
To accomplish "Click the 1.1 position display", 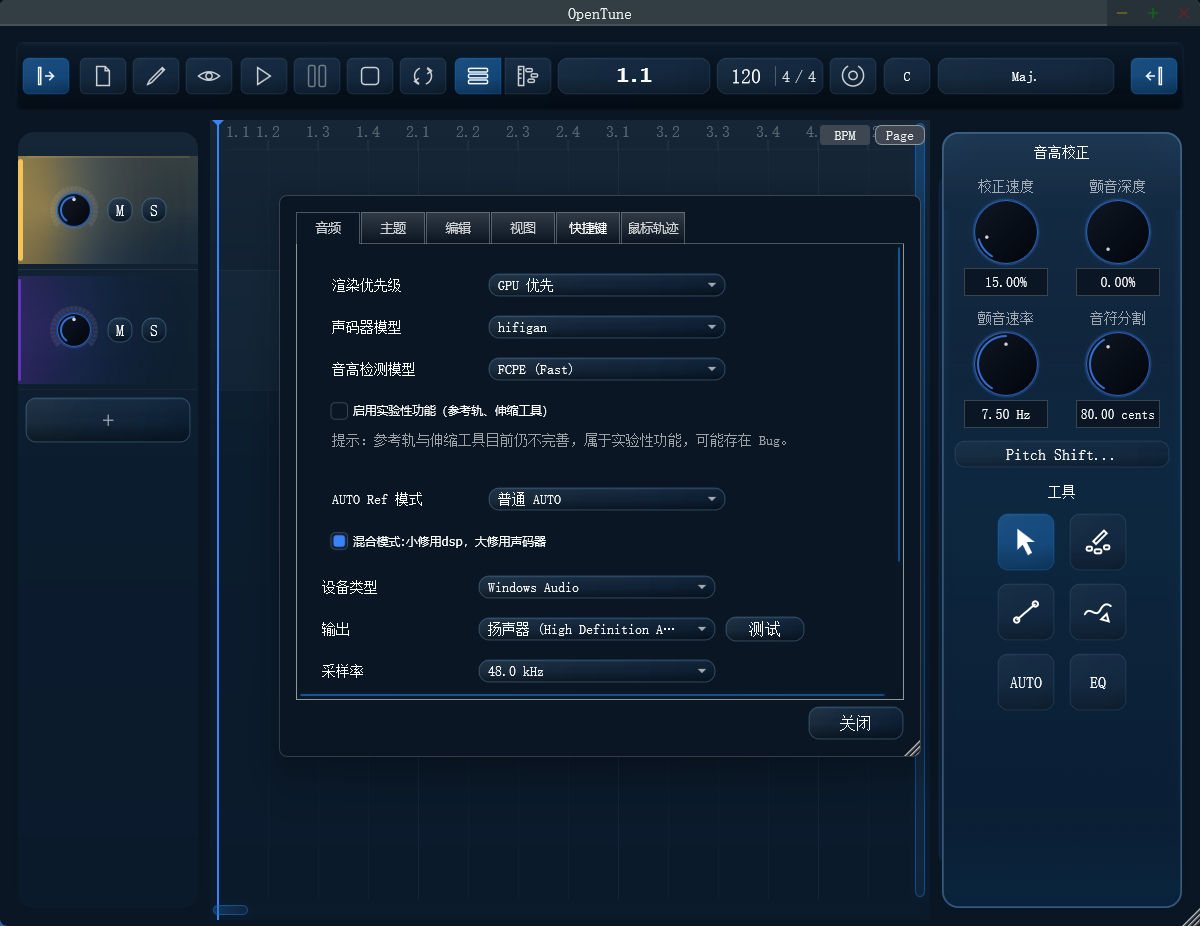I will pos(634,76).
